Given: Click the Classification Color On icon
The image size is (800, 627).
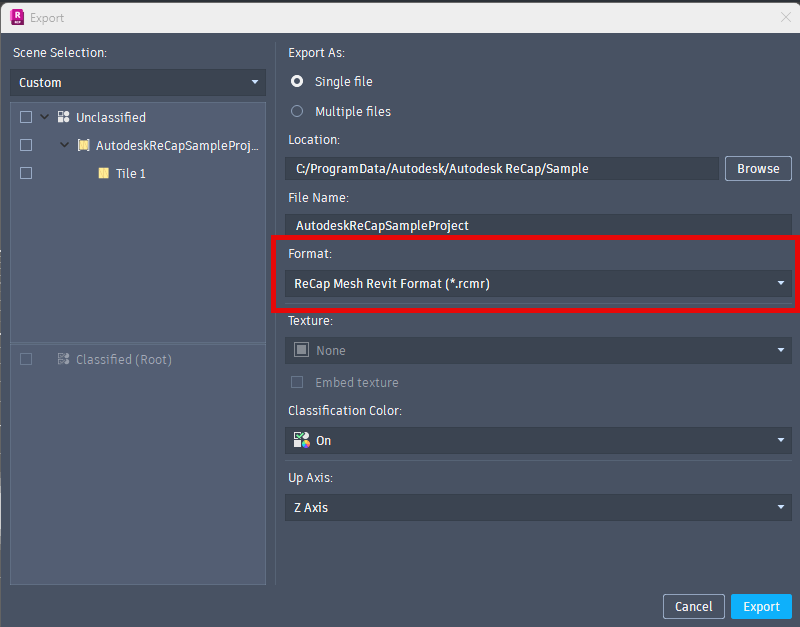Looking at the screenshot, I should [302, 440].
